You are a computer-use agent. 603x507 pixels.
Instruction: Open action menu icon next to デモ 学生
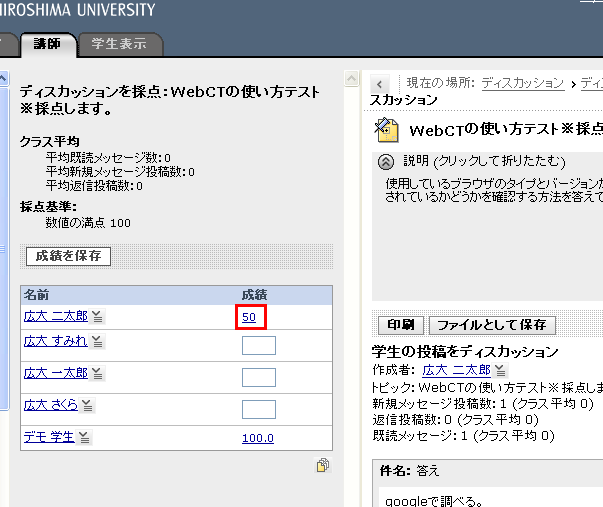[84, 437]
